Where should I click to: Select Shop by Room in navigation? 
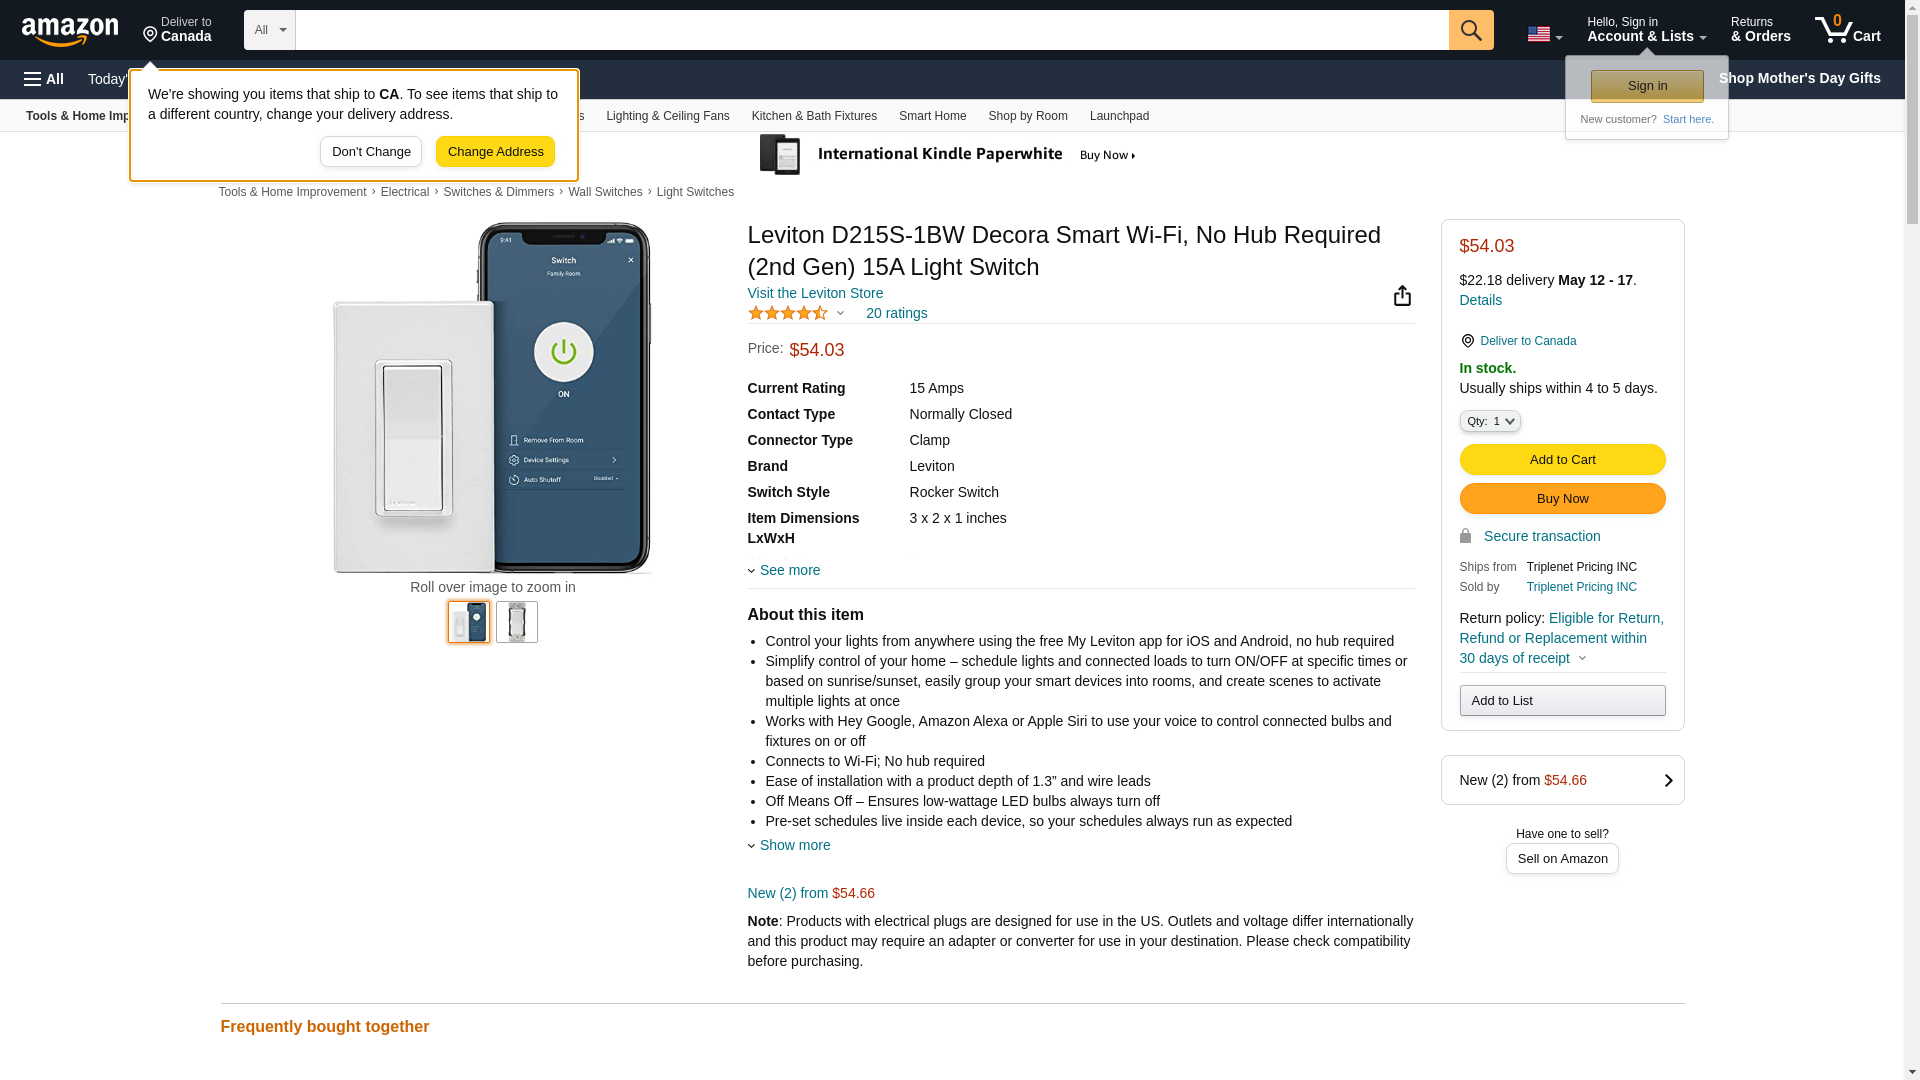click(x=1027, y=116)
